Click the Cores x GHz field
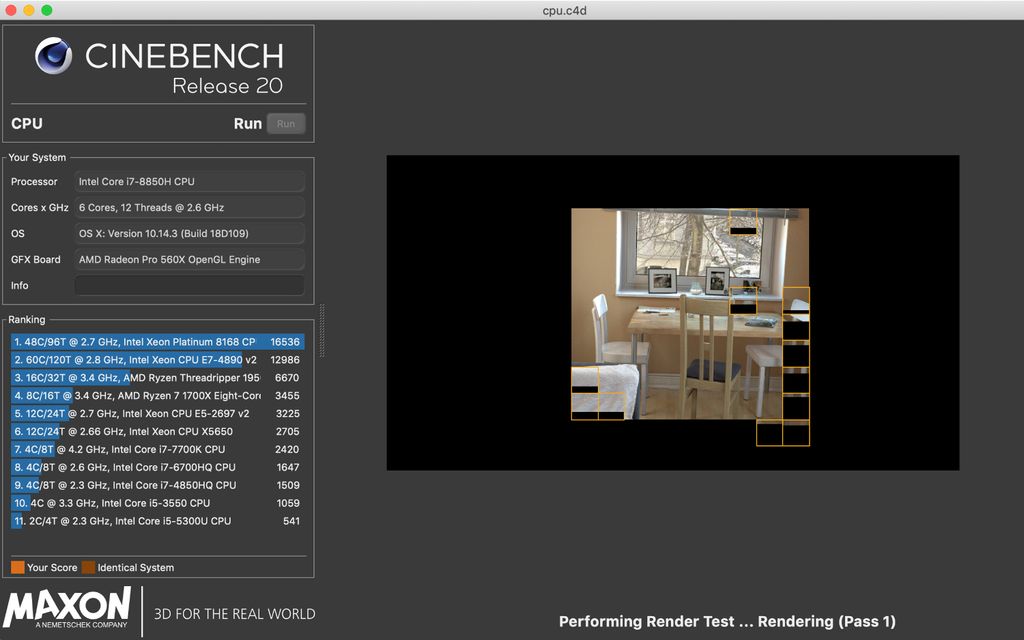The image size is (1024, 640). point(189,207)
